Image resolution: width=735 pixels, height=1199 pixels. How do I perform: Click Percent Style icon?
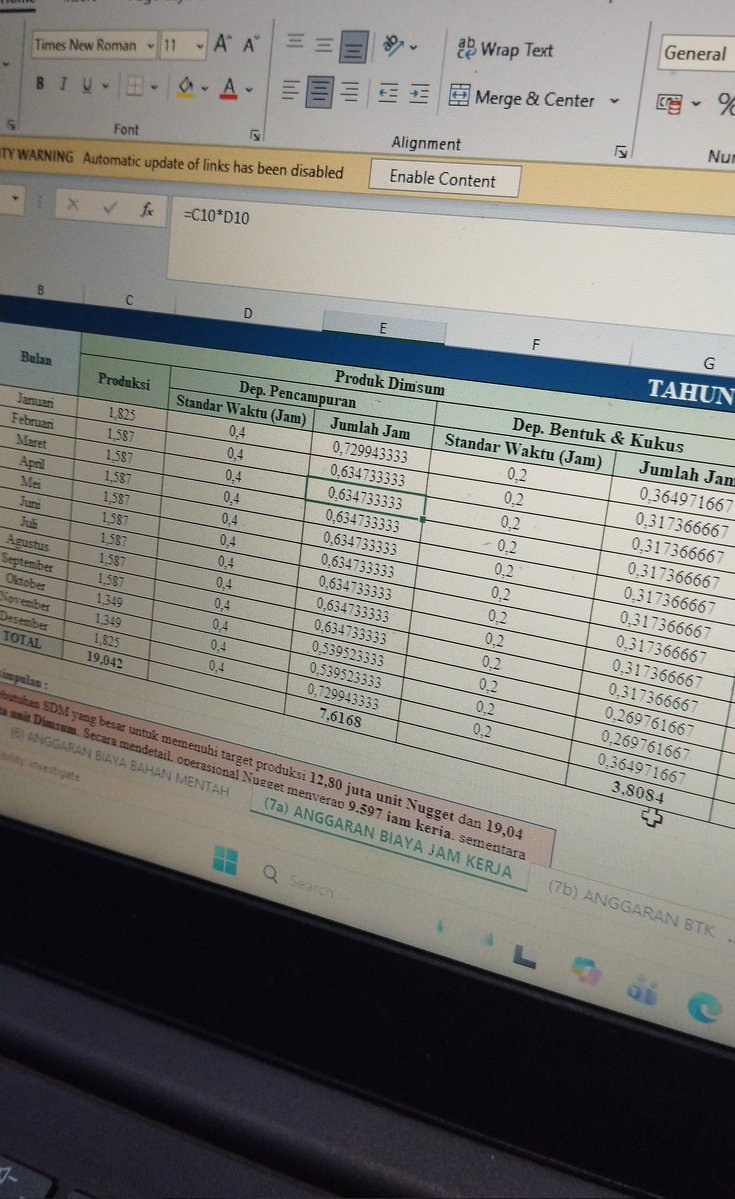[x=725, y=104]
